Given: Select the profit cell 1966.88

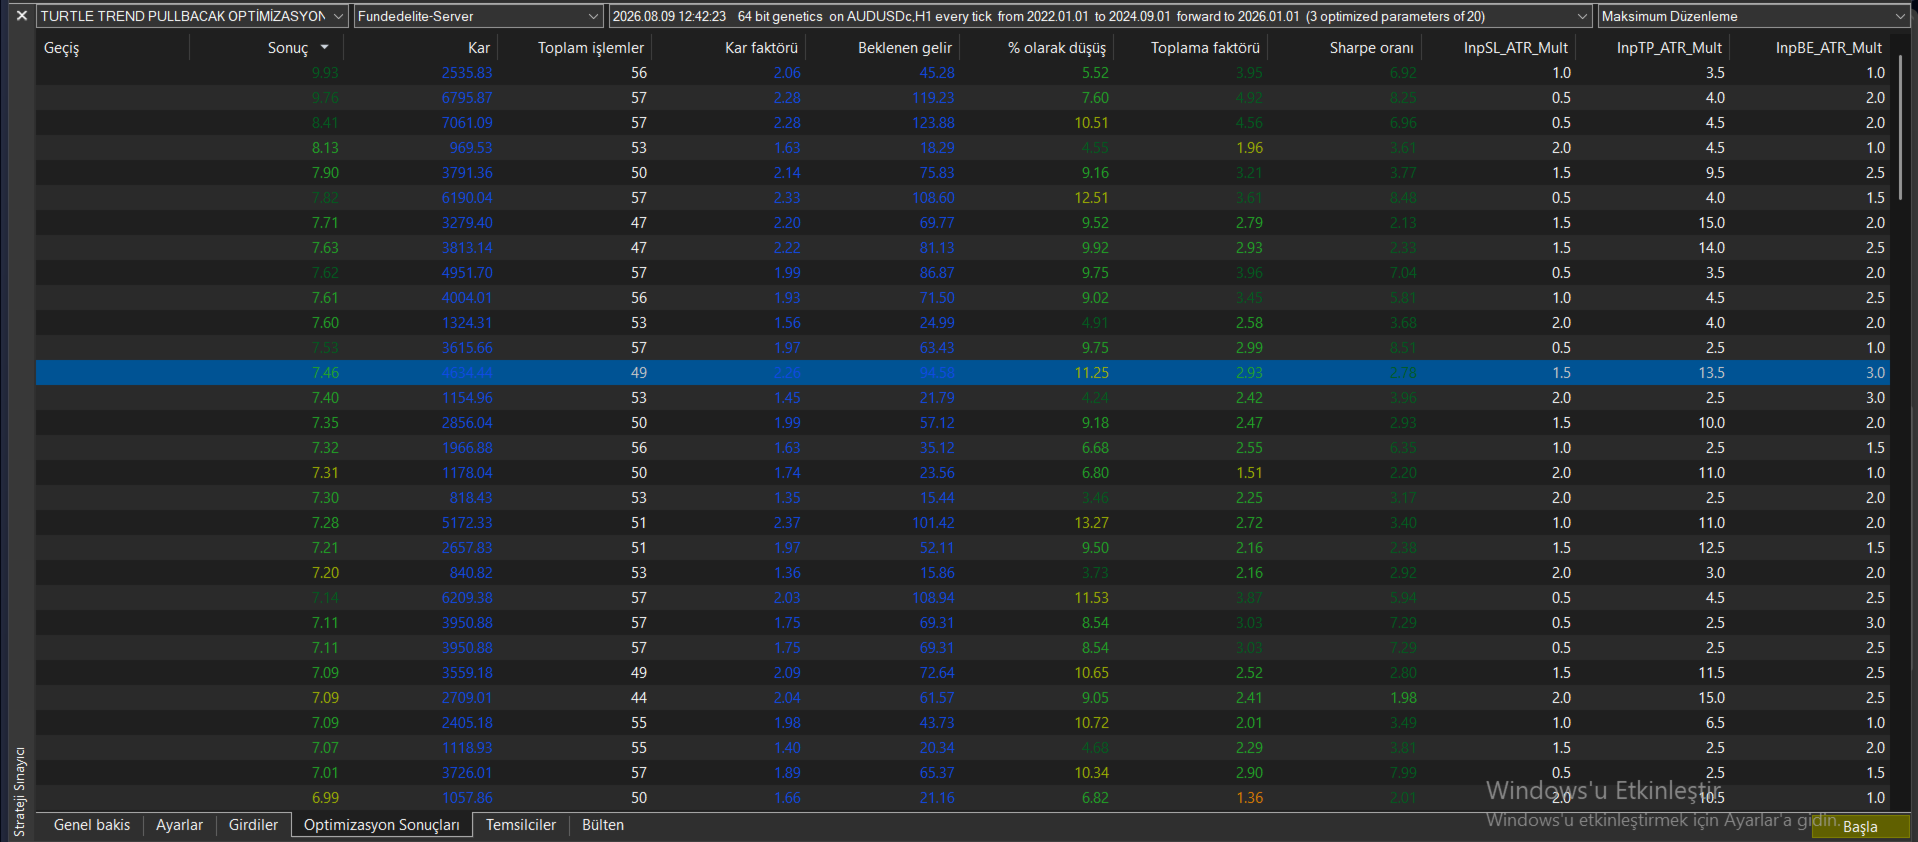Looking at the screenshot, I should click(x=466, y=448).
